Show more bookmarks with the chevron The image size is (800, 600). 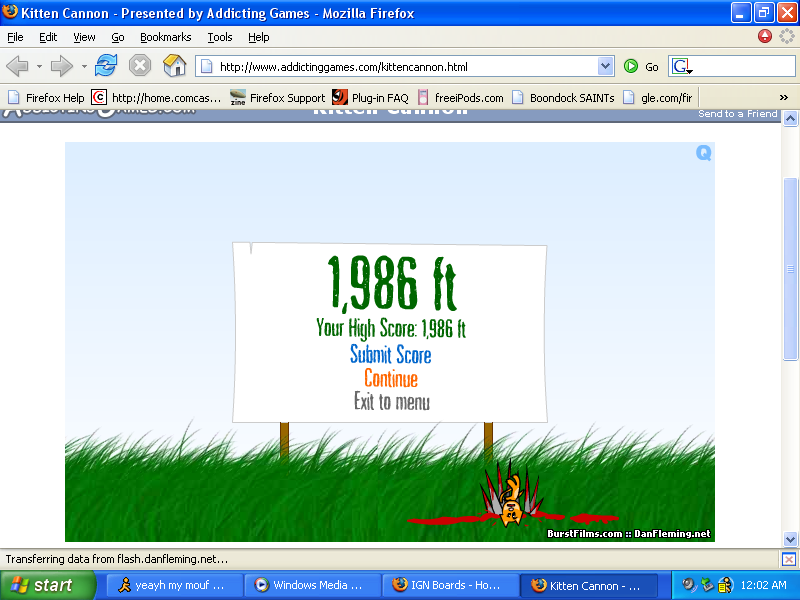point(784,97)
